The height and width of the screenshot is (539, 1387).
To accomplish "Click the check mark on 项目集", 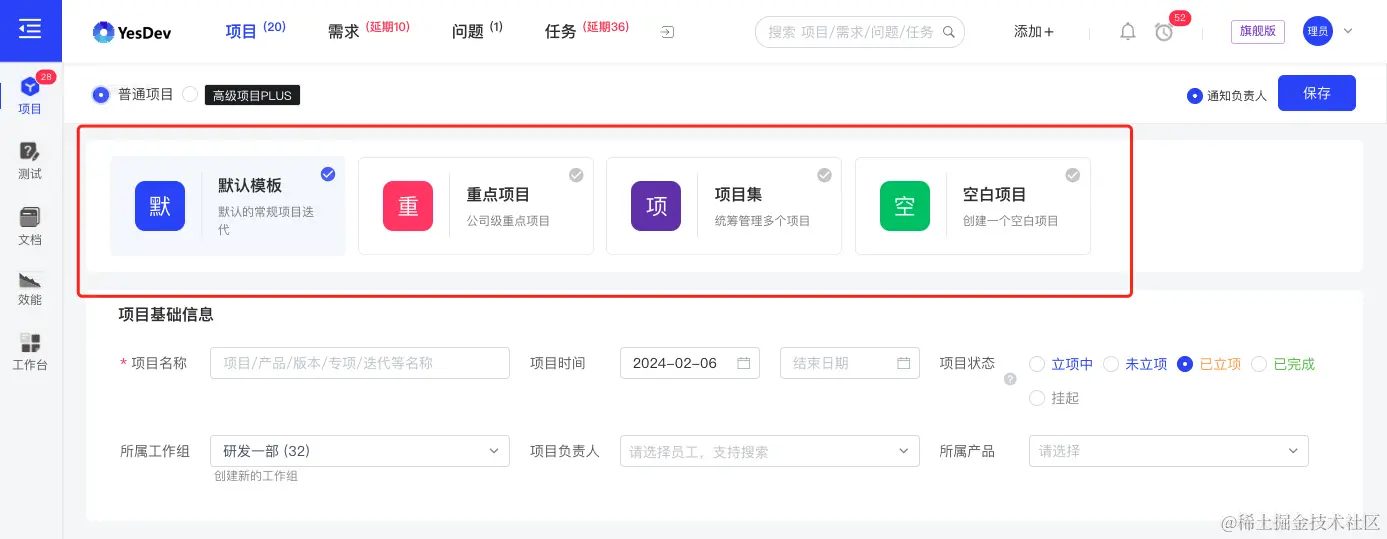I will (x=824, y=174).
